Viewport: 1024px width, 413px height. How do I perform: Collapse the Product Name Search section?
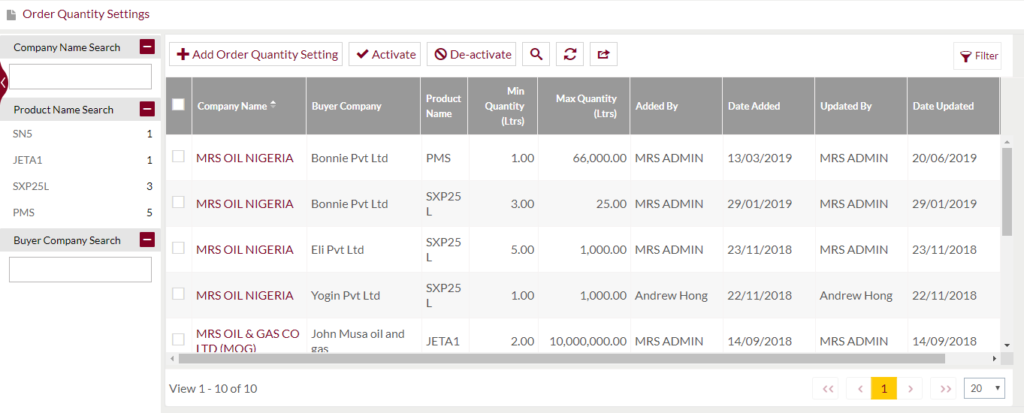click(x=148, y=109)
